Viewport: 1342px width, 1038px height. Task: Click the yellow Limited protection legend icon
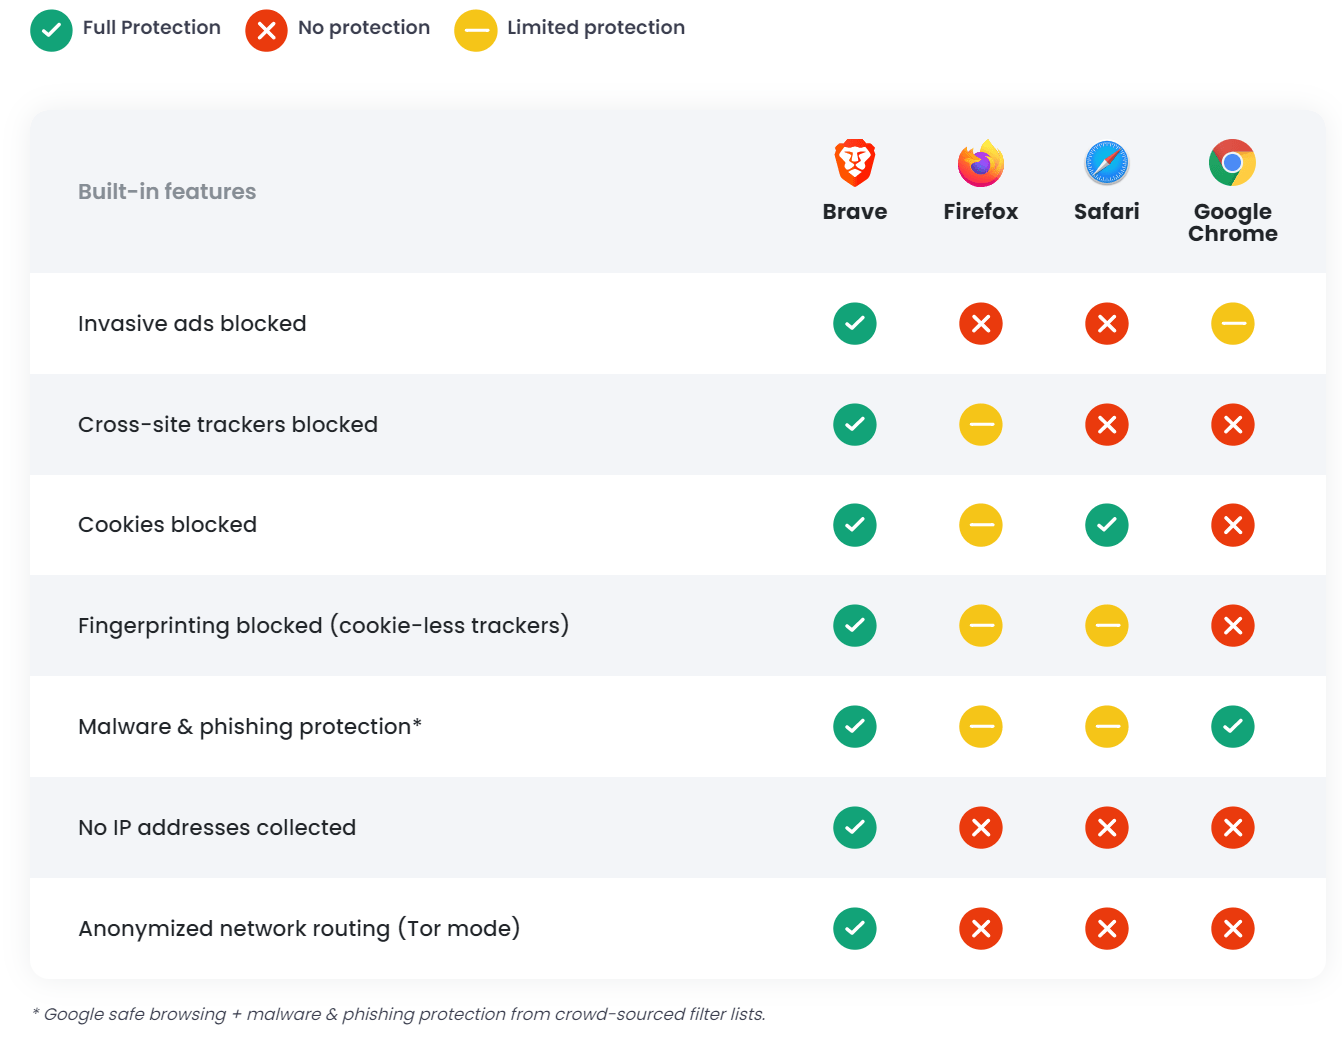pos(476,30)
